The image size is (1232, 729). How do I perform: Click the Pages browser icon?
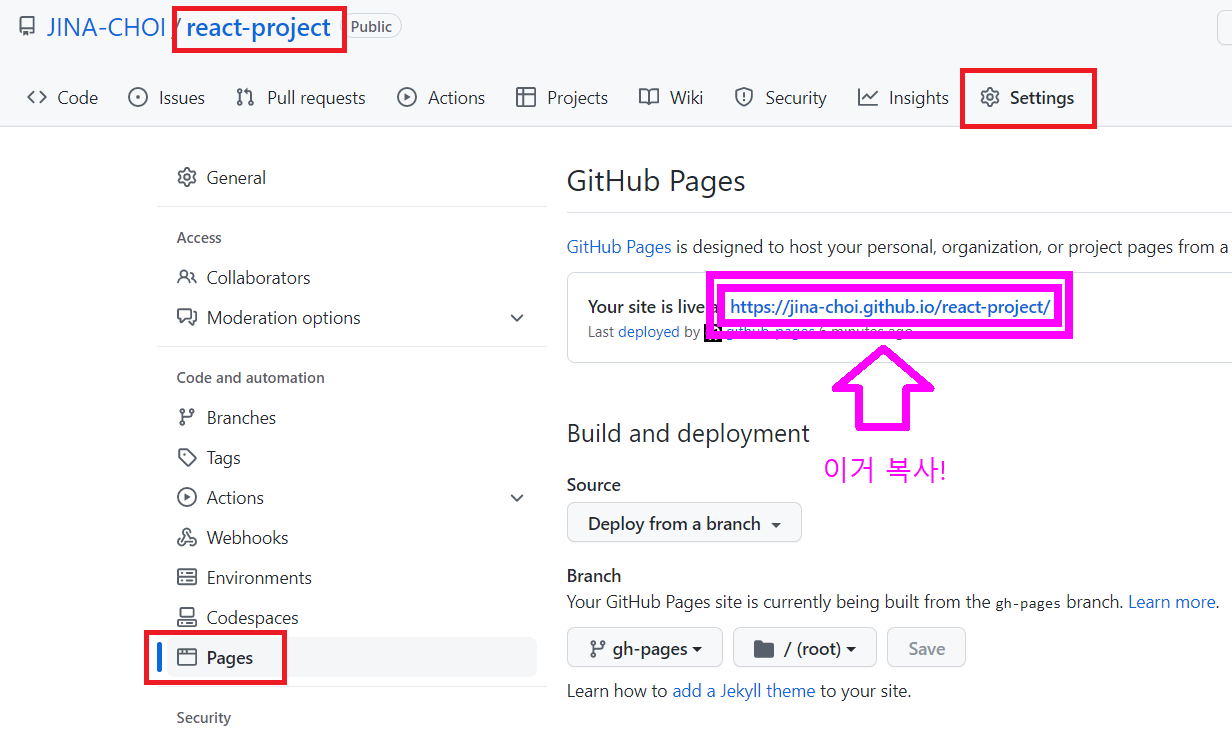[x=187, y=657]
